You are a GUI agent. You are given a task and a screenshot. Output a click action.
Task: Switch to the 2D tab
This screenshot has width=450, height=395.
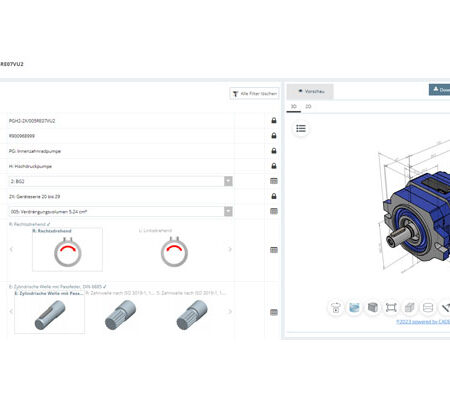(308, 107)
